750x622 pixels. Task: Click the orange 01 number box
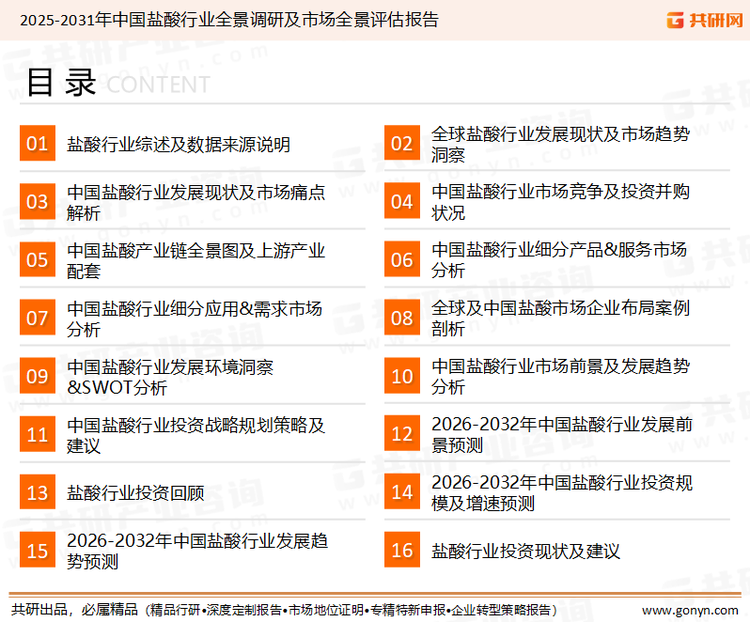(37, 143)
